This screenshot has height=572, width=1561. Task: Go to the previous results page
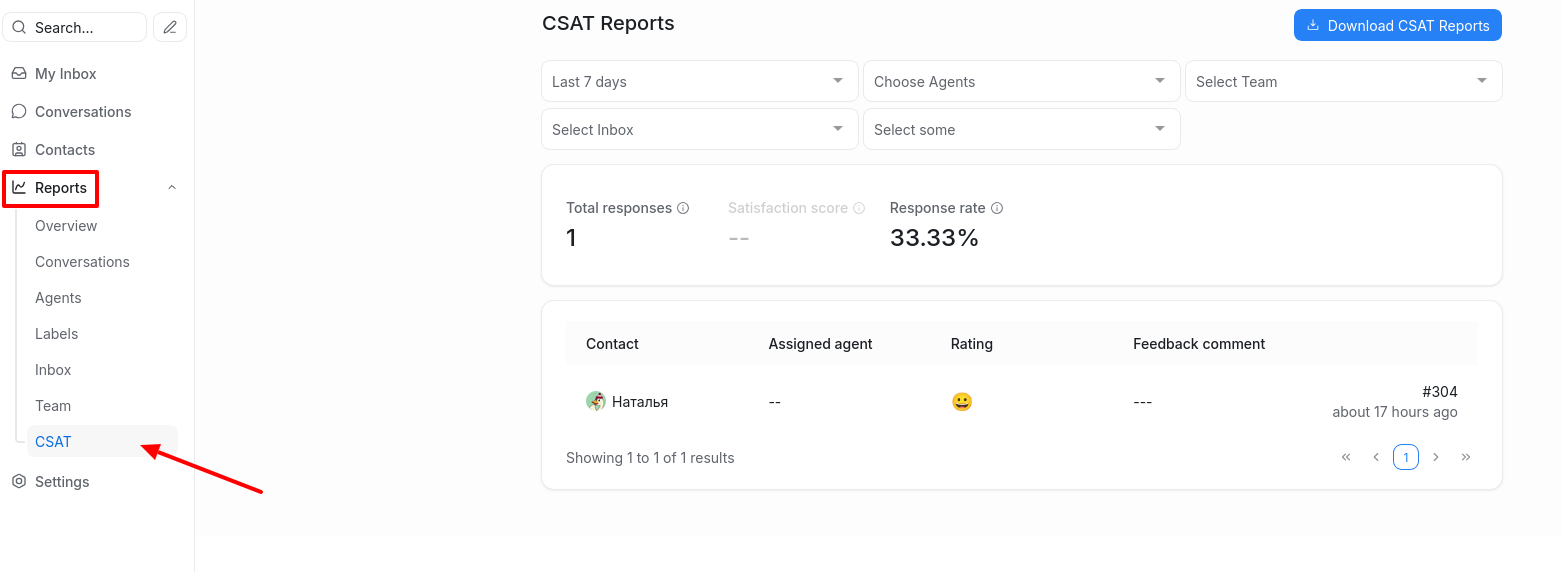tap(1376, 457)
